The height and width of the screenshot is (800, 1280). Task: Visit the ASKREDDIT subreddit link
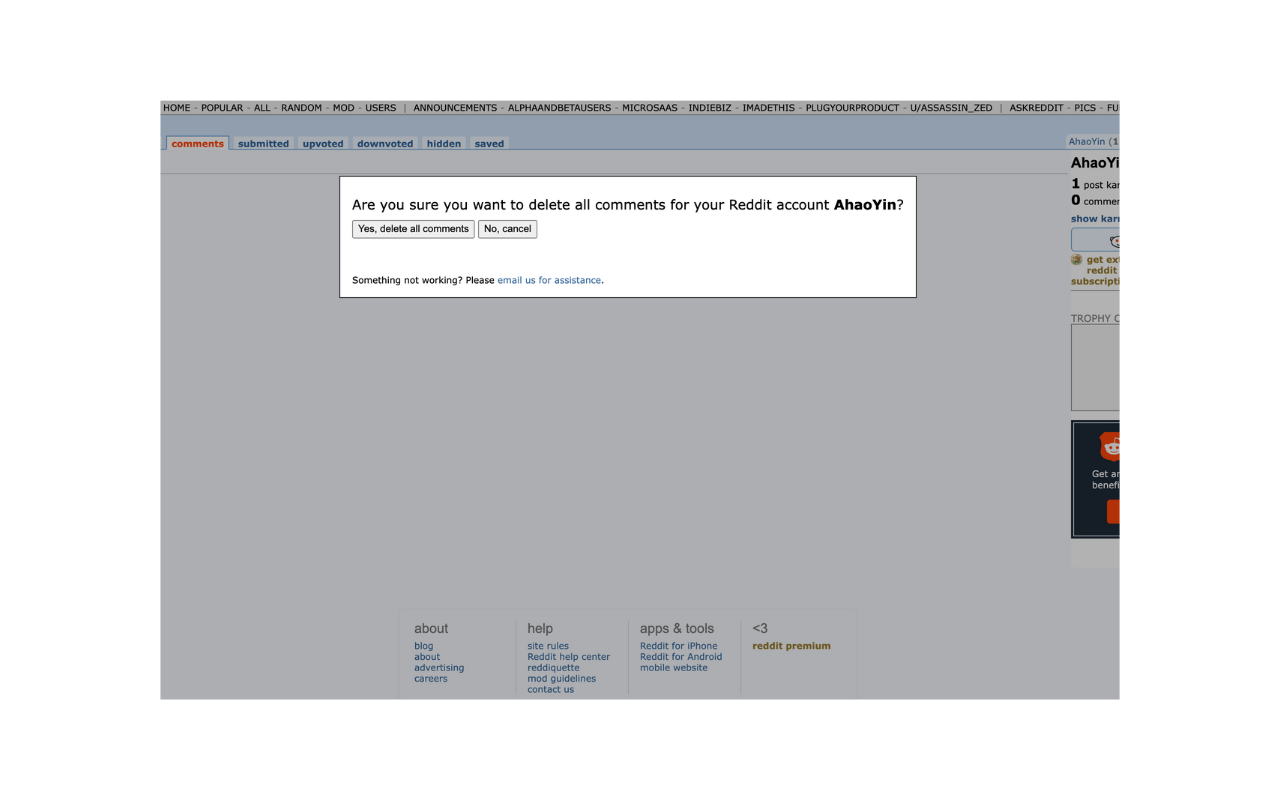(x=1037, y=108)
